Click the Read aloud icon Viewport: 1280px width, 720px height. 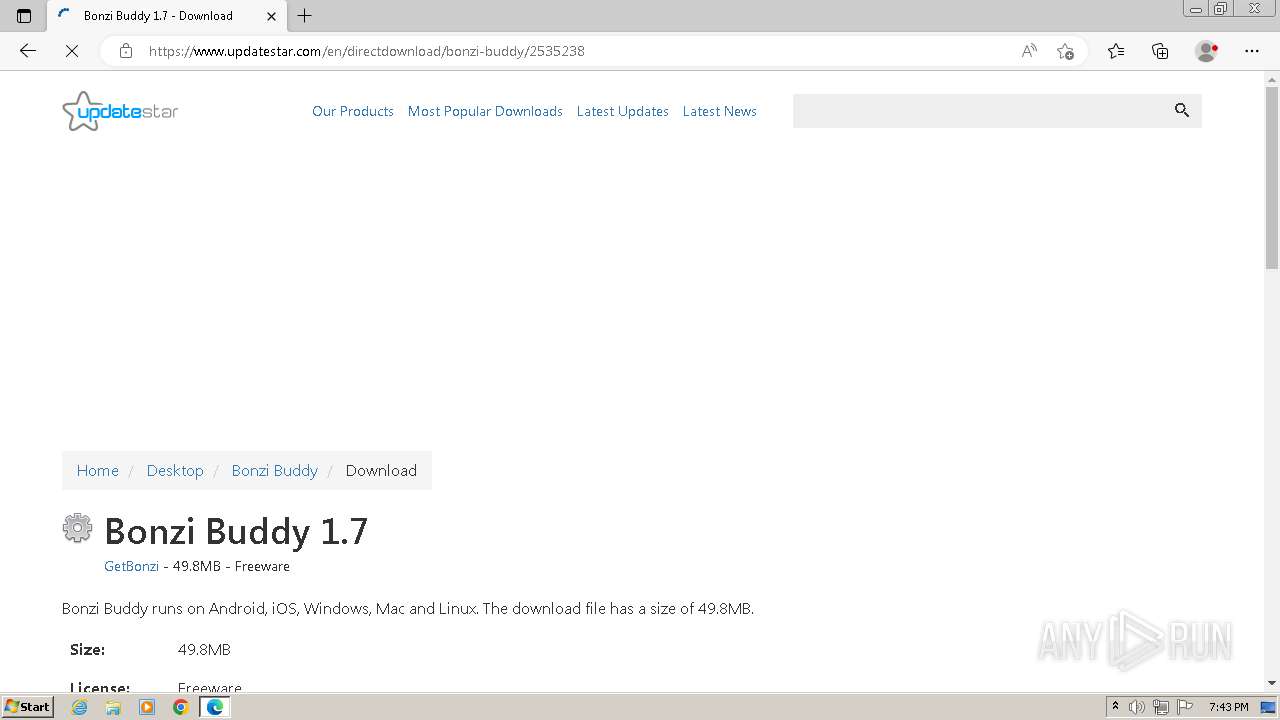tap(1029, 51)
